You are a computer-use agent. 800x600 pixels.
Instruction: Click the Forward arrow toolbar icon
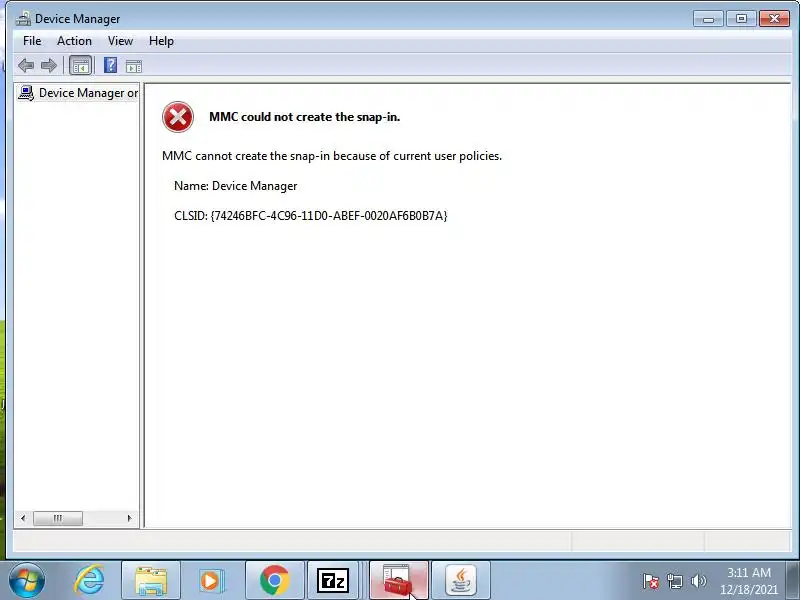[48, 65]
